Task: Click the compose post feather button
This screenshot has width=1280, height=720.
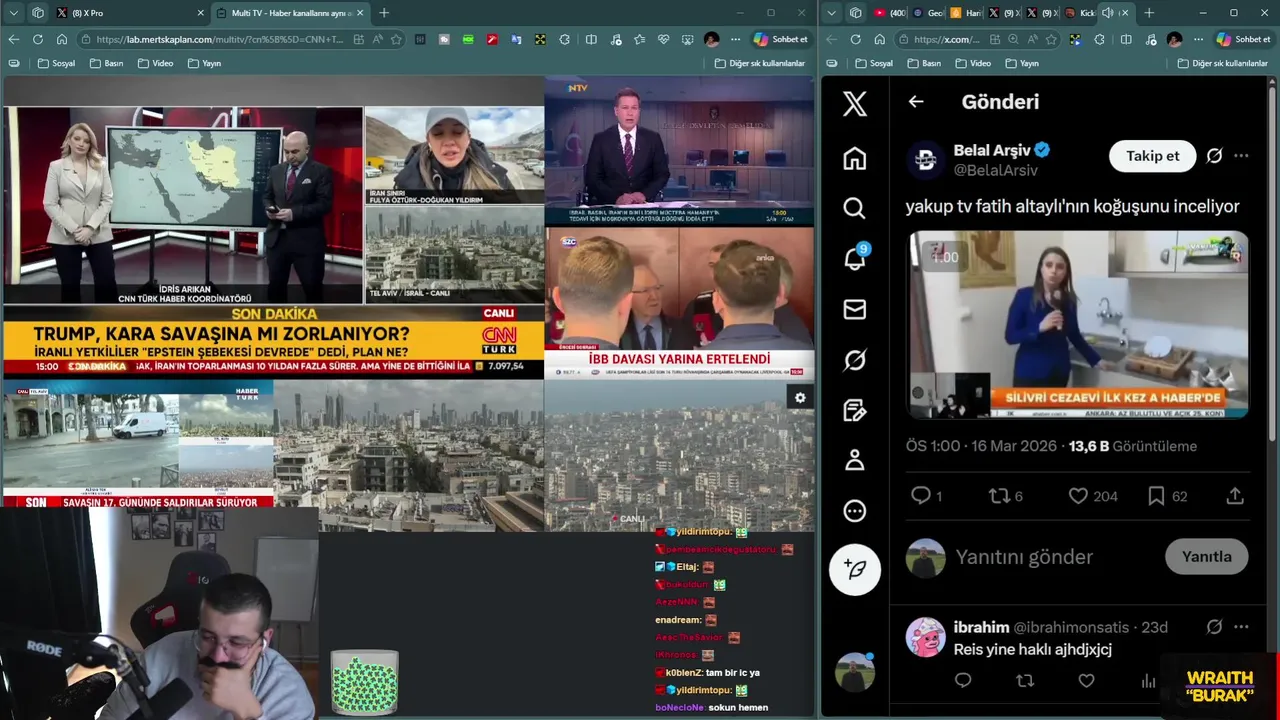Action: (854, 569)
